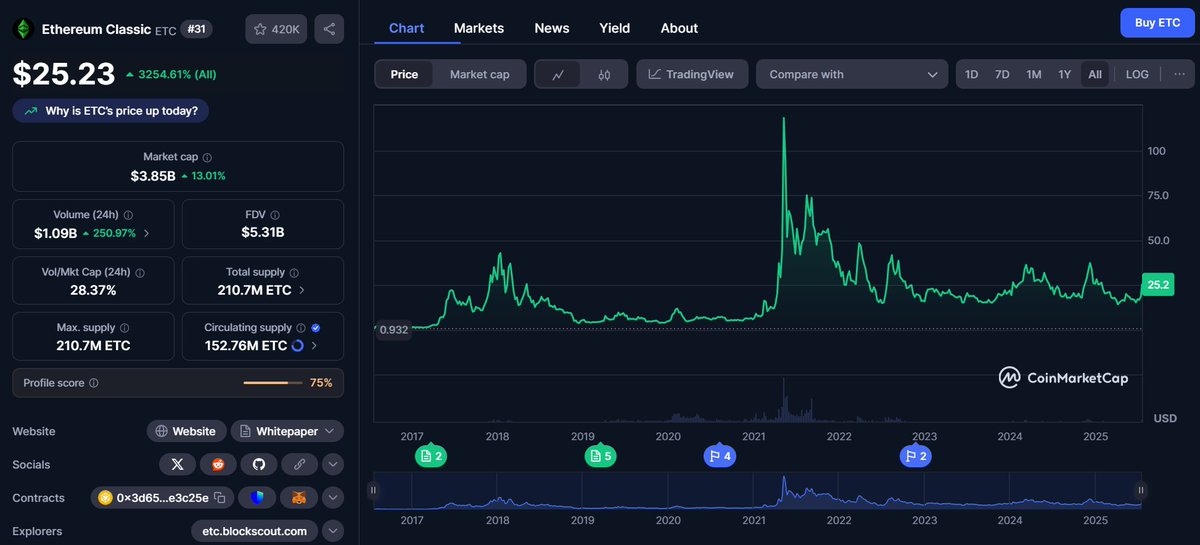This screenshot has height=545, width=1200.
Task: Set chart range to 1M
Action: pos(1034,74)
